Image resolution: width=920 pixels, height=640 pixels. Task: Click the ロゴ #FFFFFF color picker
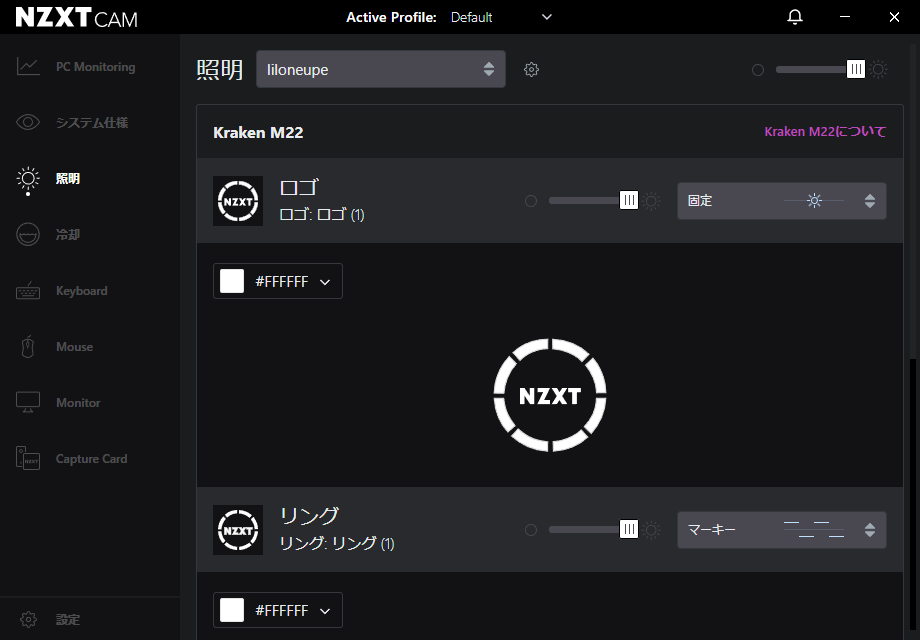[x=278, y=282]
